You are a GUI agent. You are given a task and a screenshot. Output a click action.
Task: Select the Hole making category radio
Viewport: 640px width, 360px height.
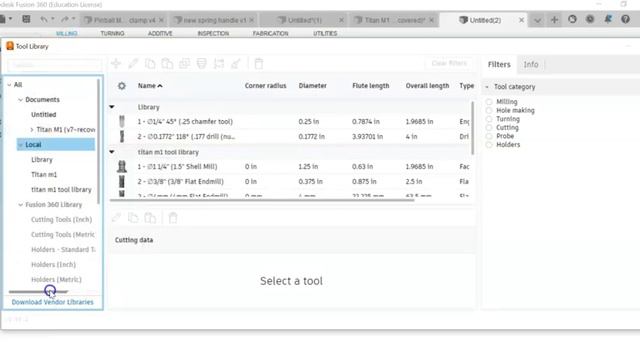[x=489, y=110]
